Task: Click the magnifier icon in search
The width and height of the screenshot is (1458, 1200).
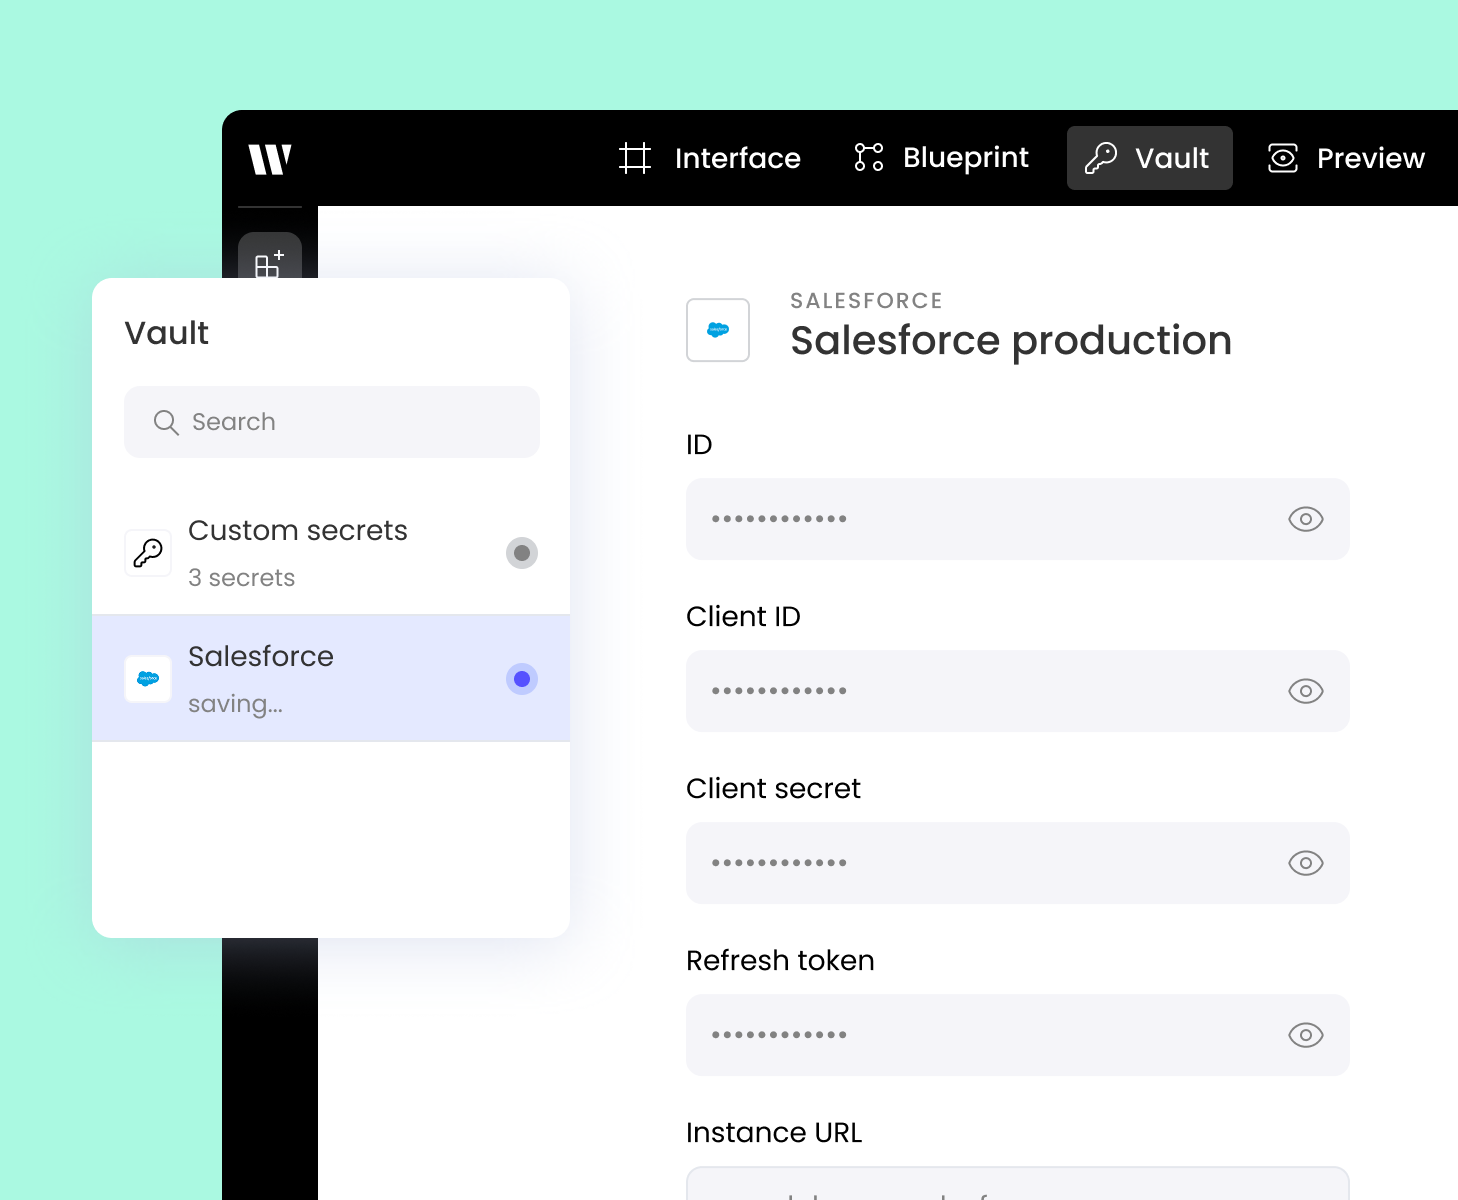Action: 166,422
